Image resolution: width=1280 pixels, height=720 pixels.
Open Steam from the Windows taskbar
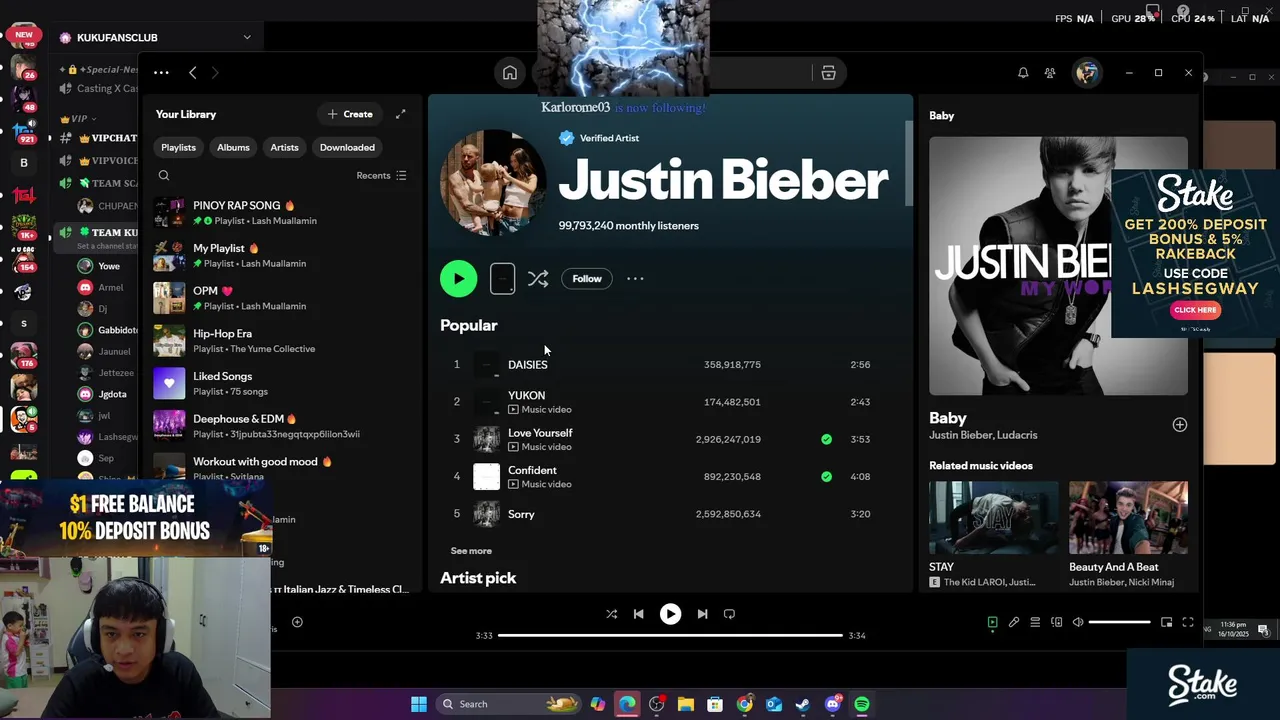803,704
